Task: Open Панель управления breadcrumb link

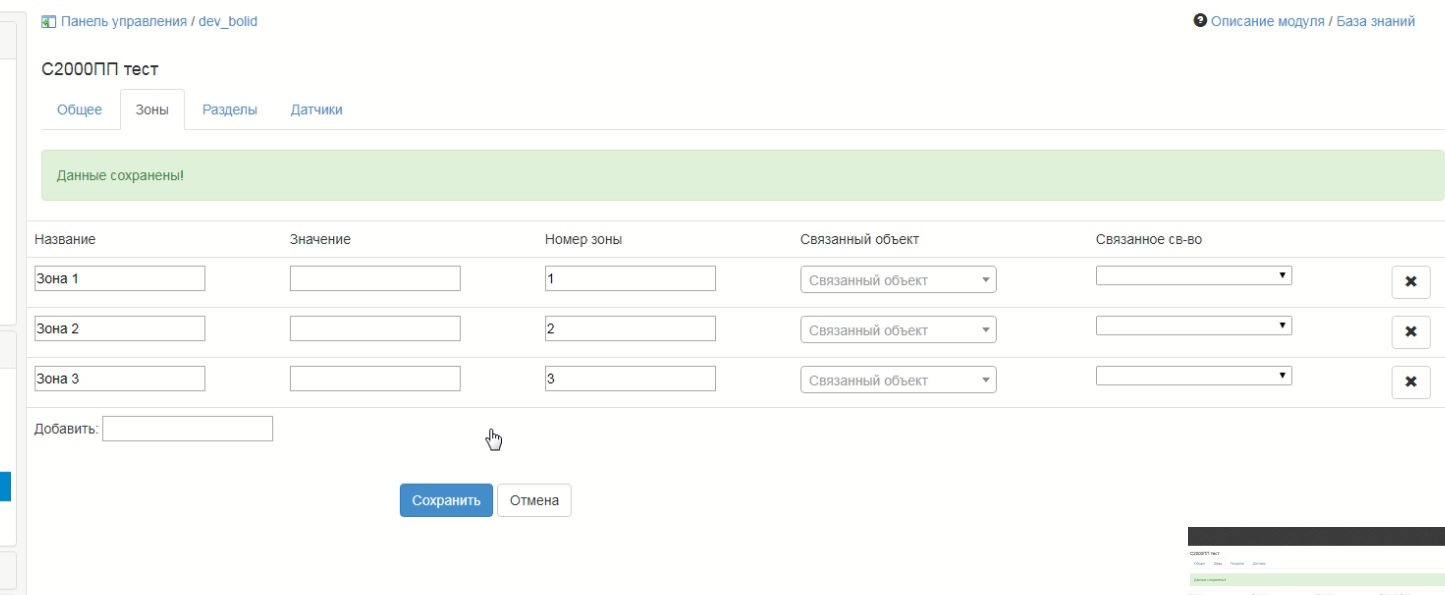Action: tap(126, 21)
